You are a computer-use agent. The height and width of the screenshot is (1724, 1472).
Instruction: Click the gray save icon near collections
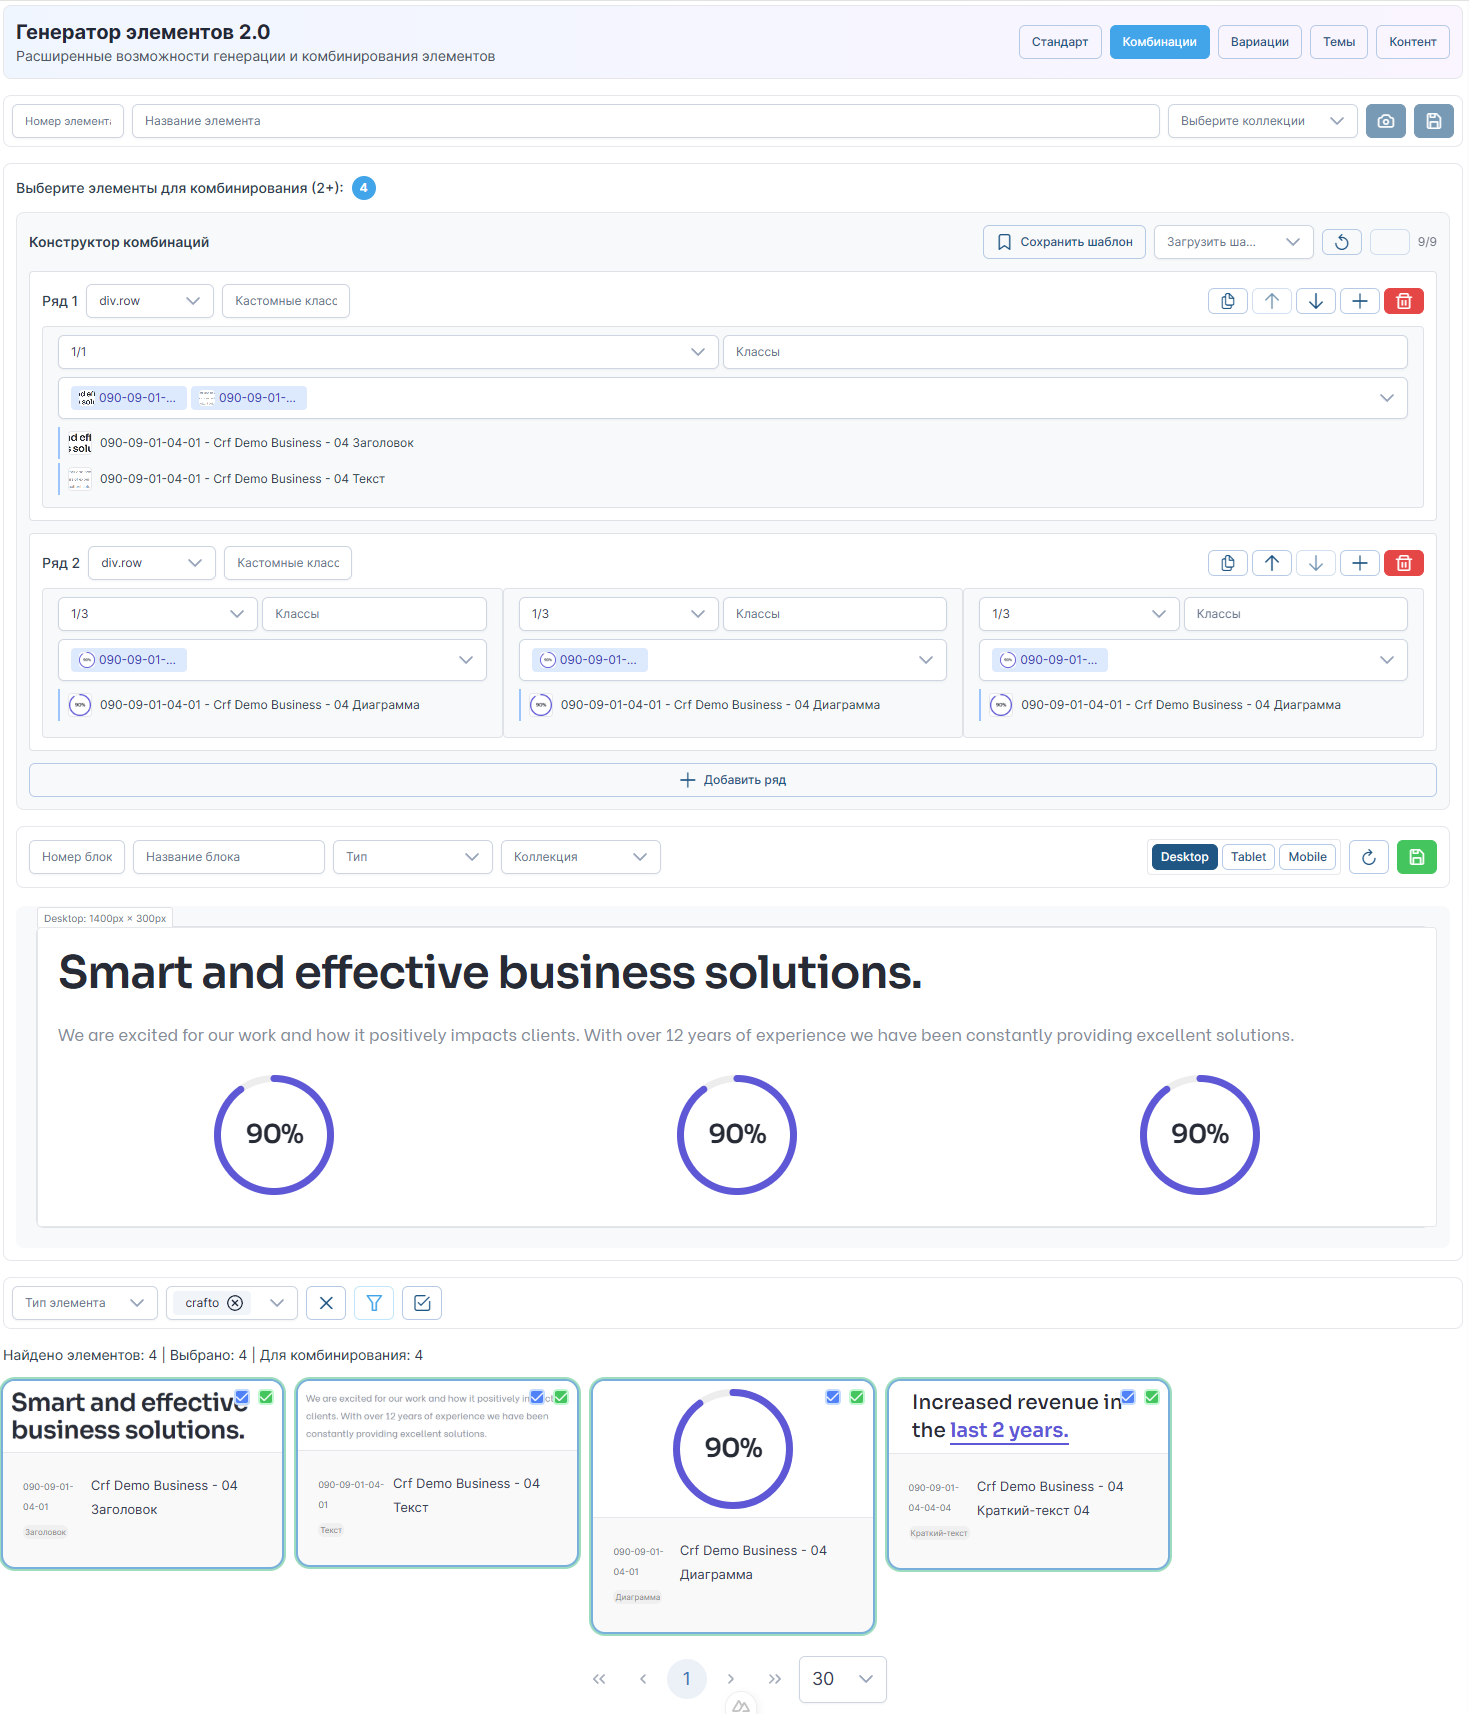(x=1434, y=121)
